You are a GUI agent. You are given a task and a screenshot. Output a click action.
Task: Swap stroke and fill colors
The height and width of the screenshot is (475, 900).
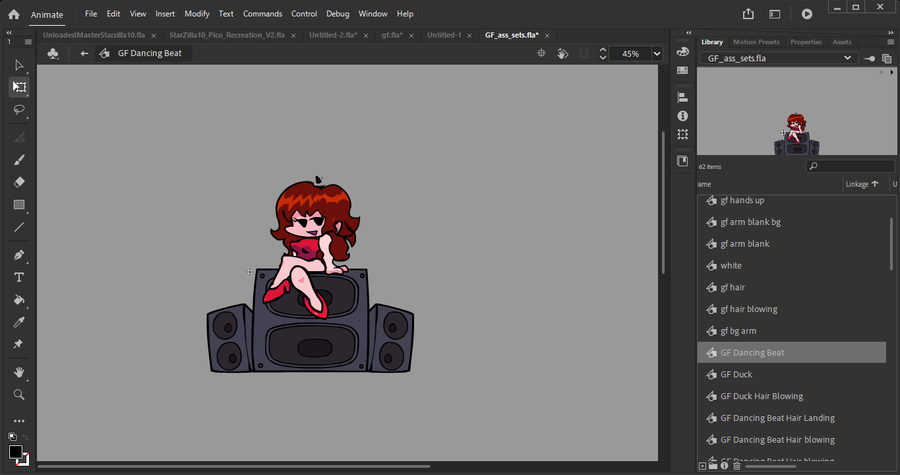click(x=25, y=437)
